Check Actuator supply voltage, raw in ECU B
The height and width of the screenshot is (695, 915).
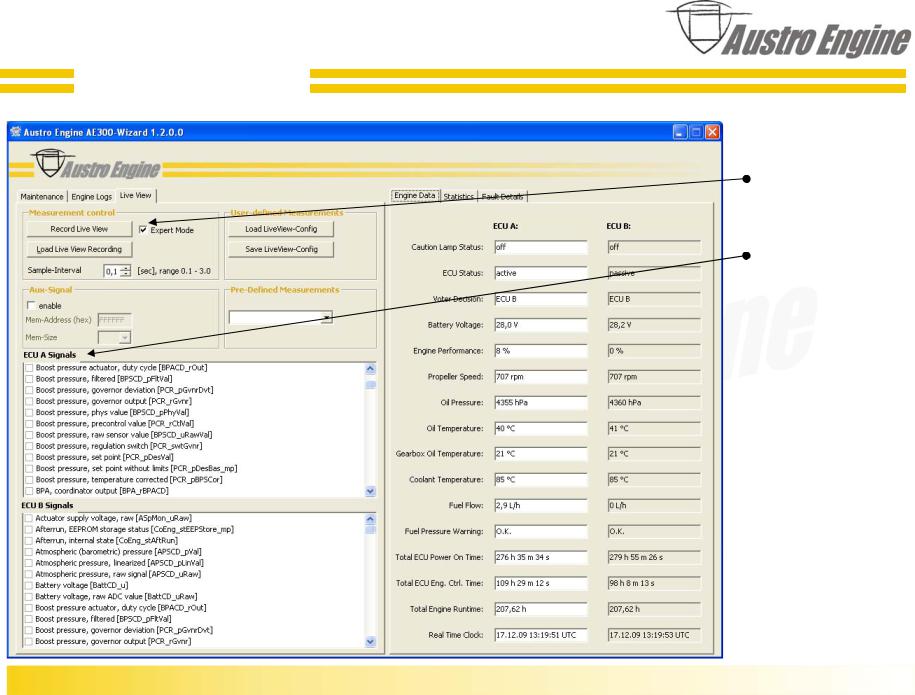[x=29, y=518]
